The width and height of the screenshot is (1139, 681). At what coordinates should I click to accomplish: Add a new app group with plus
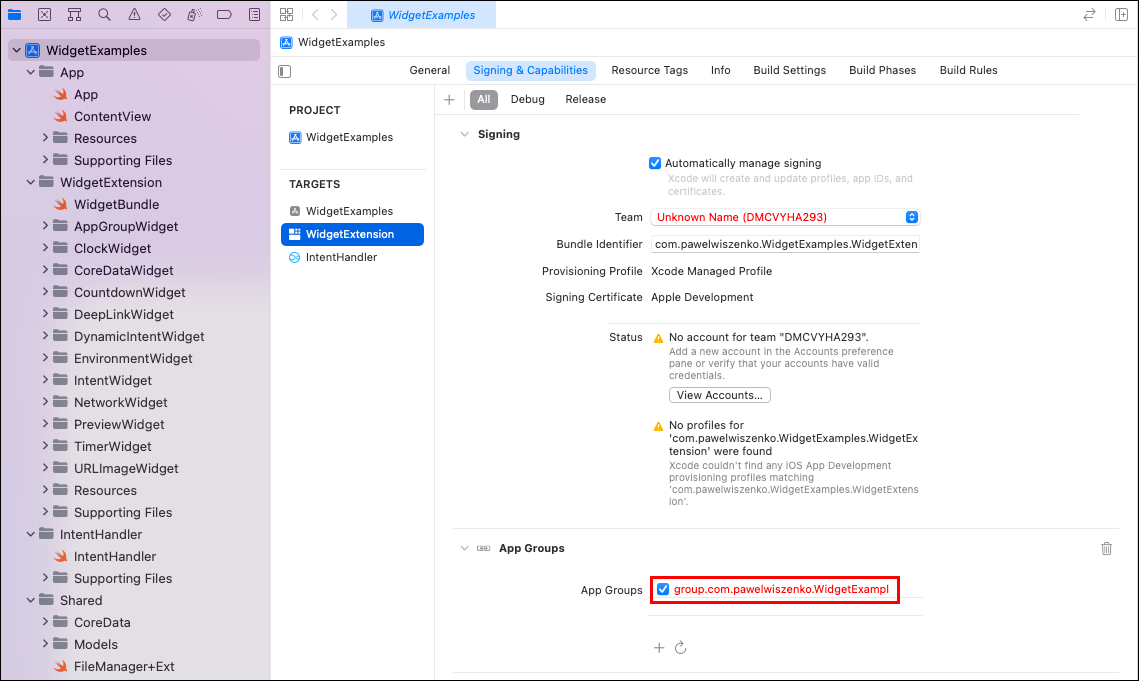click(659, 648)
